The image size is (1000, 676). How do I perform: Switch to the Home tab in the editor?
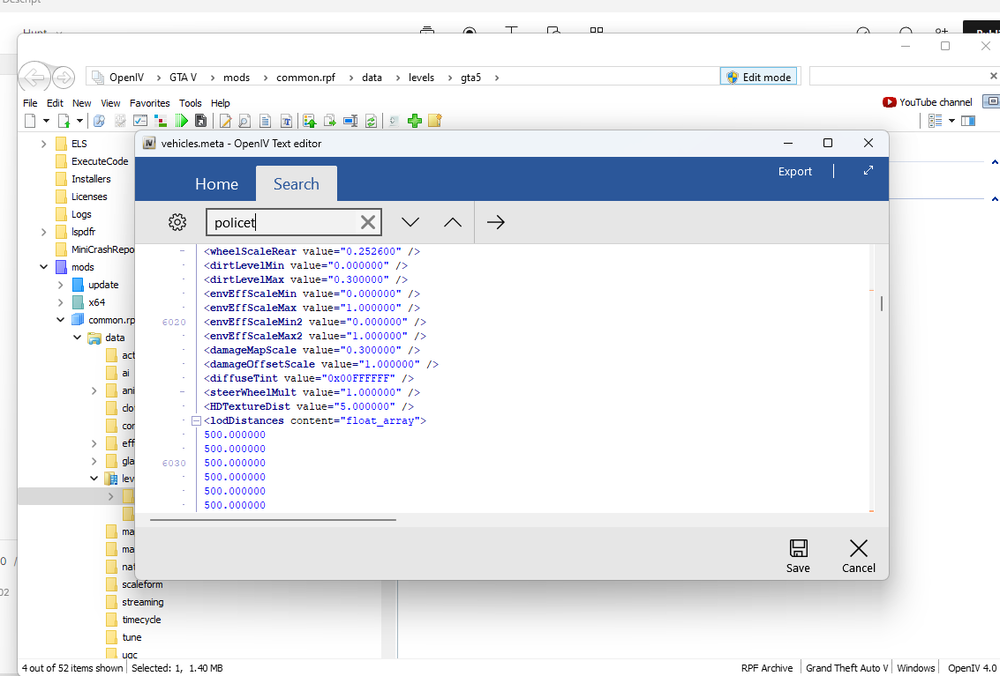[x=216, y=183]
